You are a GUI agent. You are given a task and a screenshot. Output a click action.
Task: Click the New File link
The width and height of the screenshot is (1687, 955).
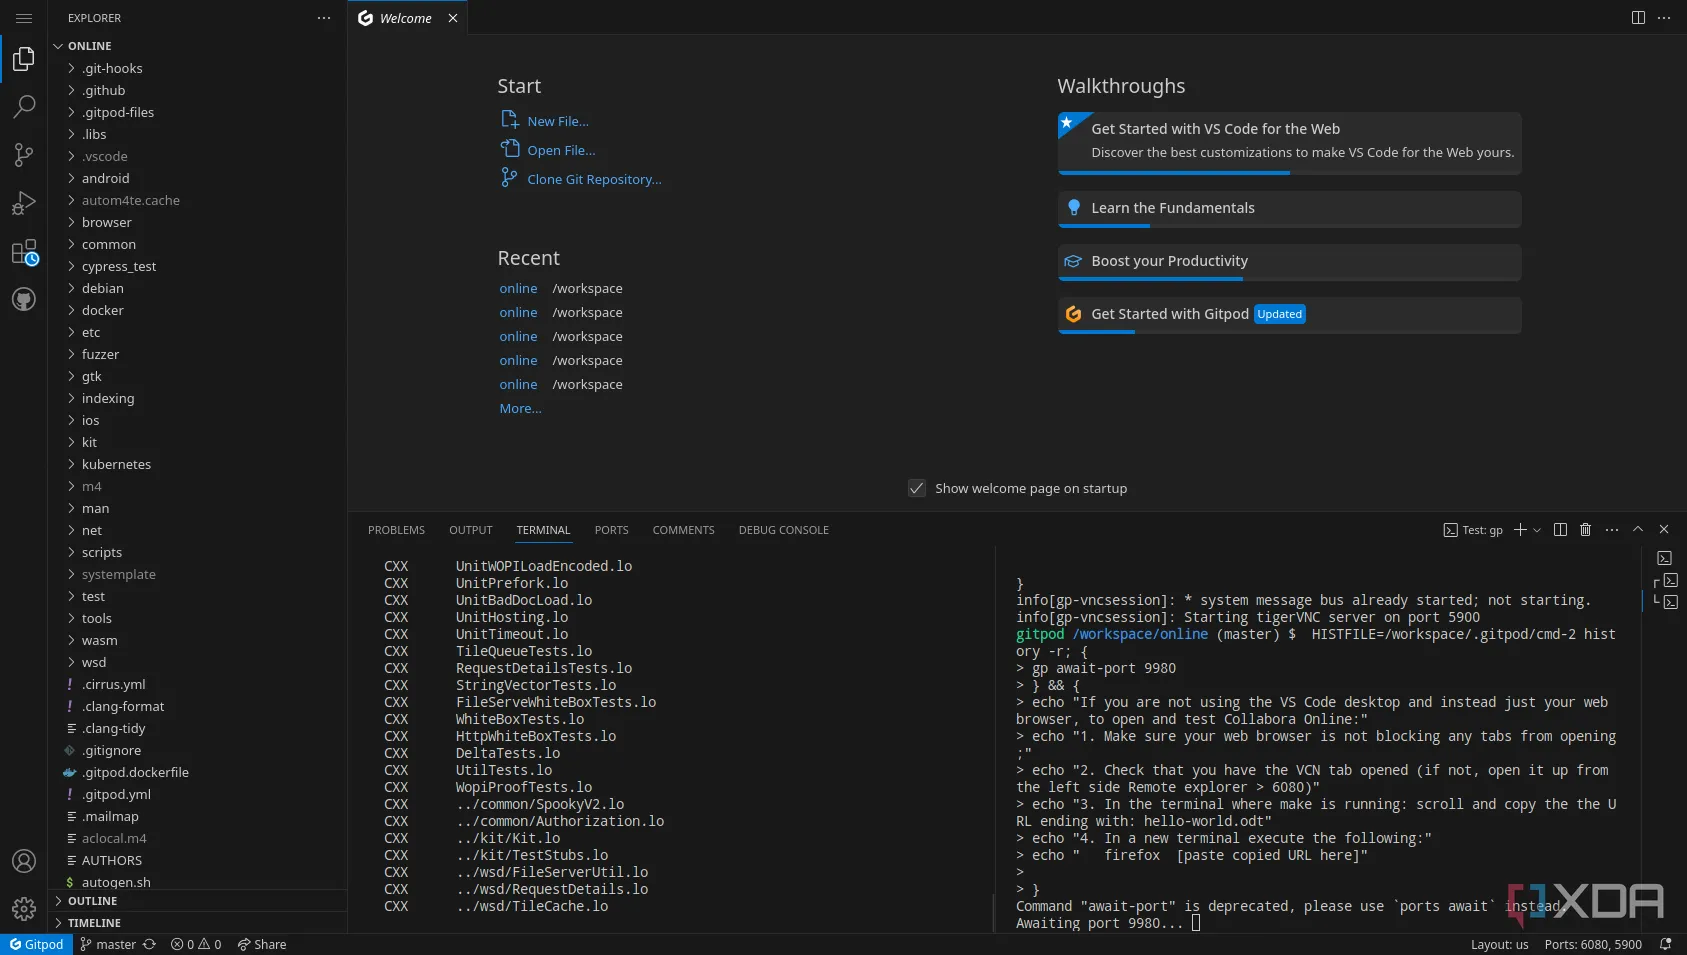(x=558, y=121)
